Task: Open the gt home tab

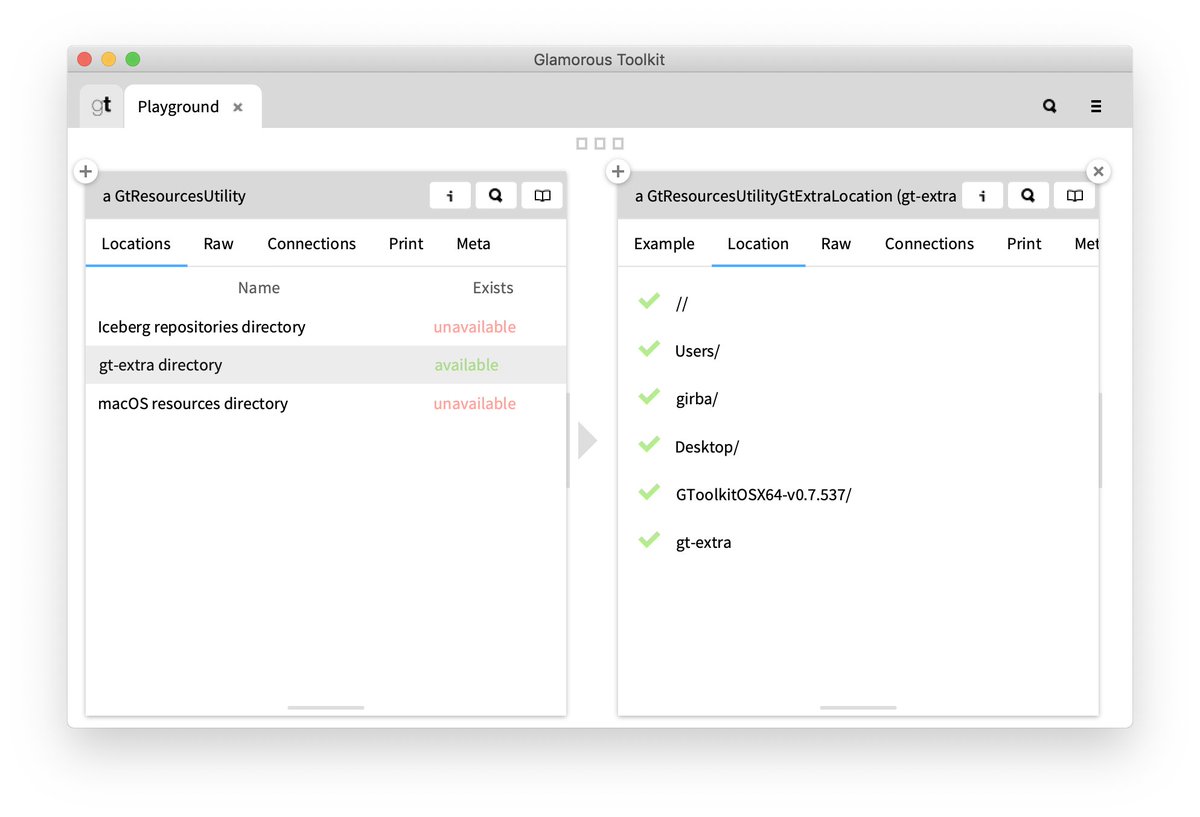Action: tap(101, 106)
